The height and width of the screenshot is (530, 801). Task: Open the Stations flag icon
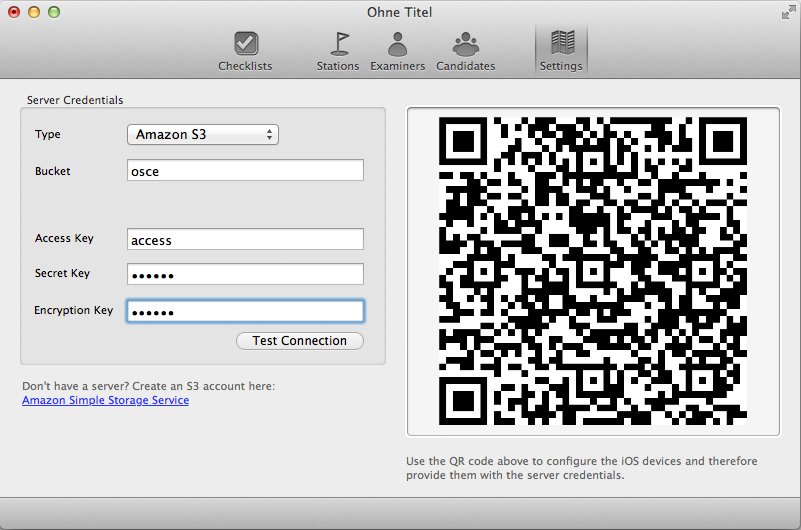pyautogui.click(x=339, y=44)
